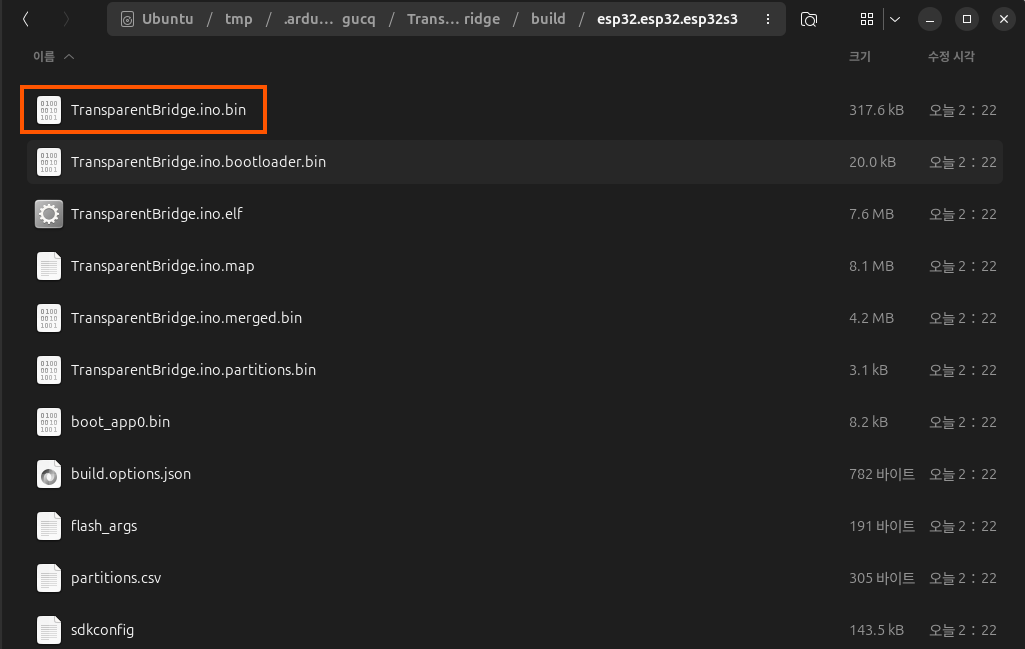1025x649 pixels.
Task: Select file name flash_args
Action: pyautogui.click(x=104, y=526)
